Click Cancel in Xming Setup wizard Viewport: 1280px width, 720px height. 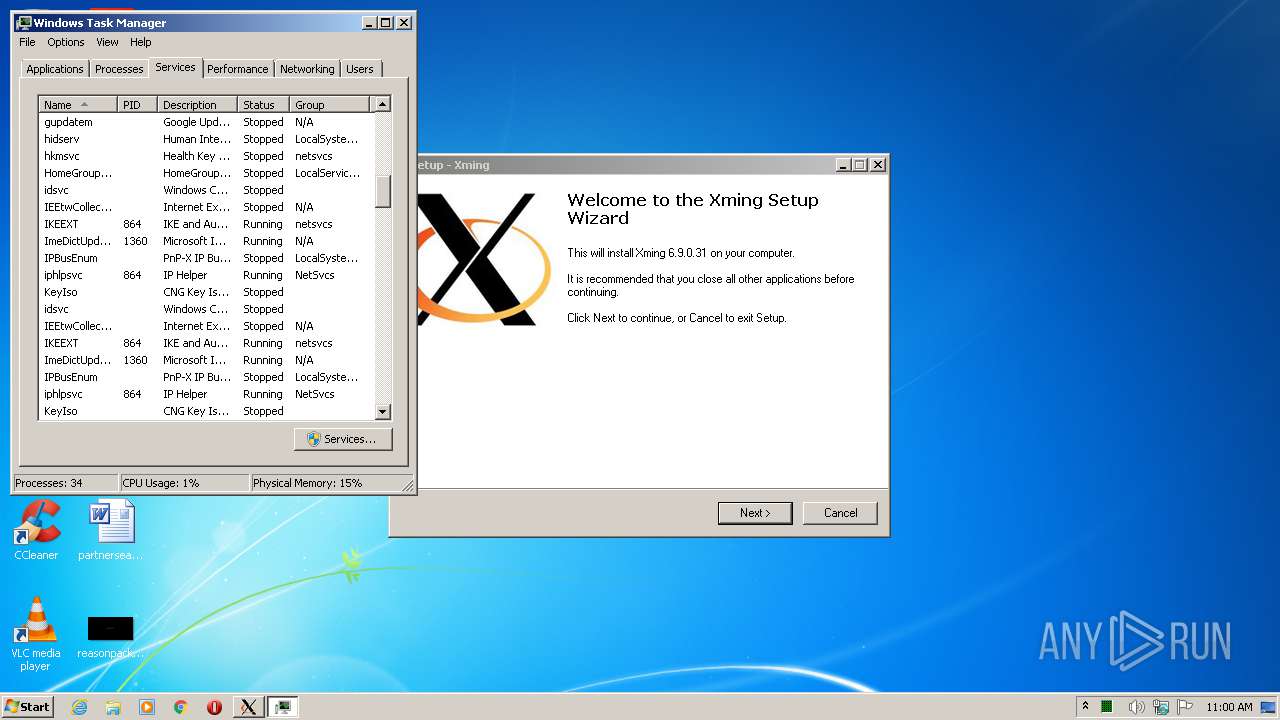[x=840, y=513]
